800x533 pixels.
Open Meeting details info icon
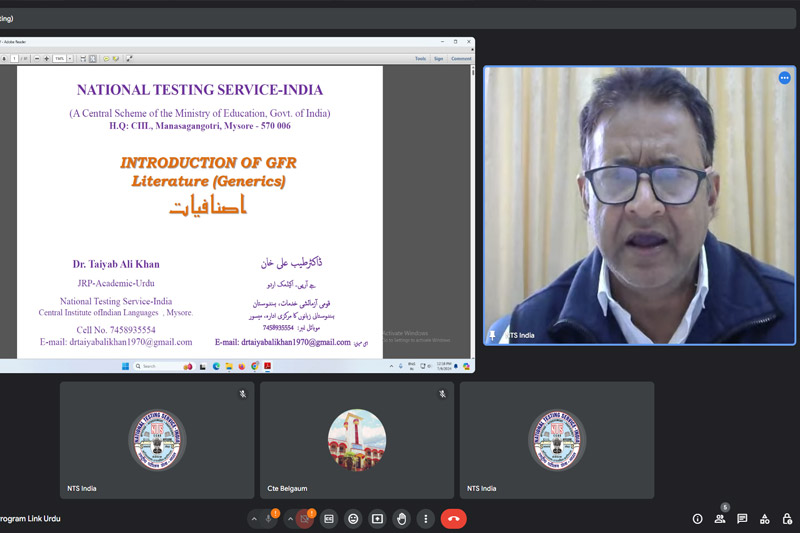point(697,519)
